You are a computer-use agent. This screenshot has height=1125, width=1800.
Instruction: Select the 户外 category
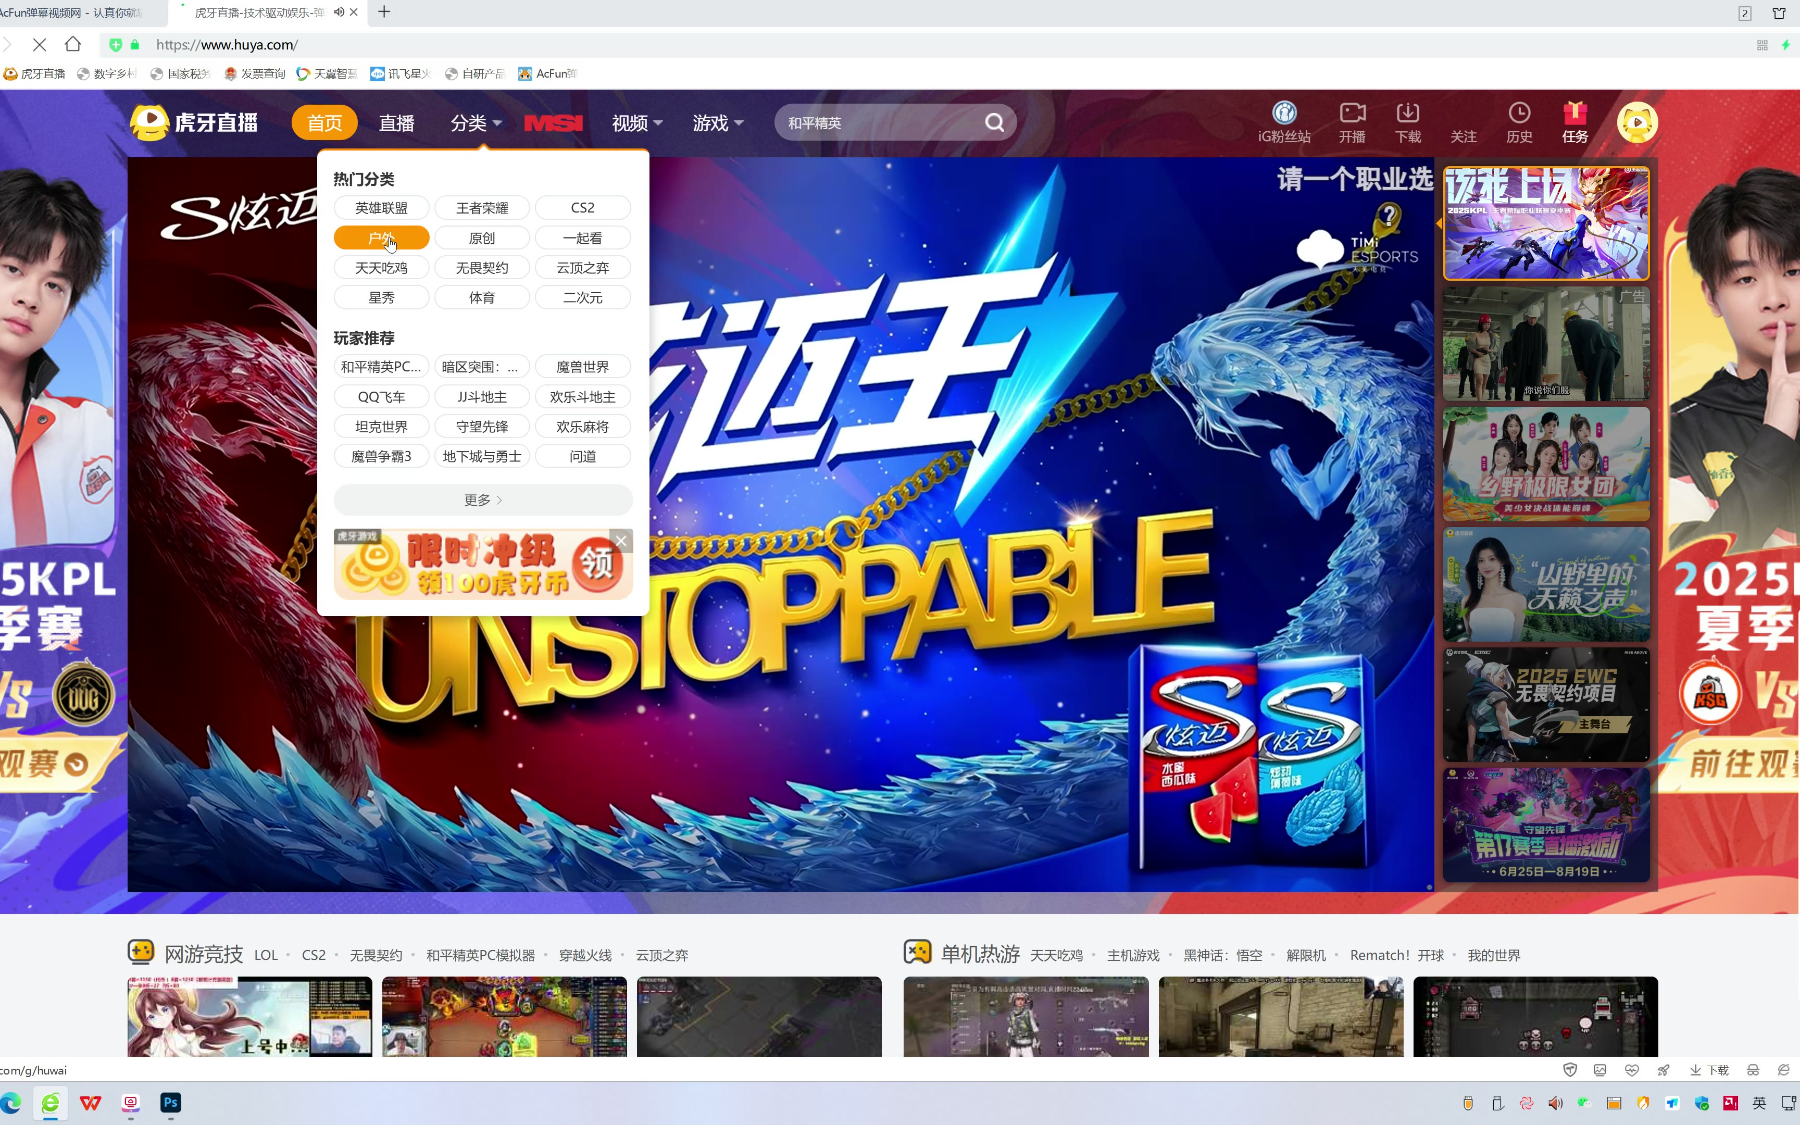[x=382, y=238]
